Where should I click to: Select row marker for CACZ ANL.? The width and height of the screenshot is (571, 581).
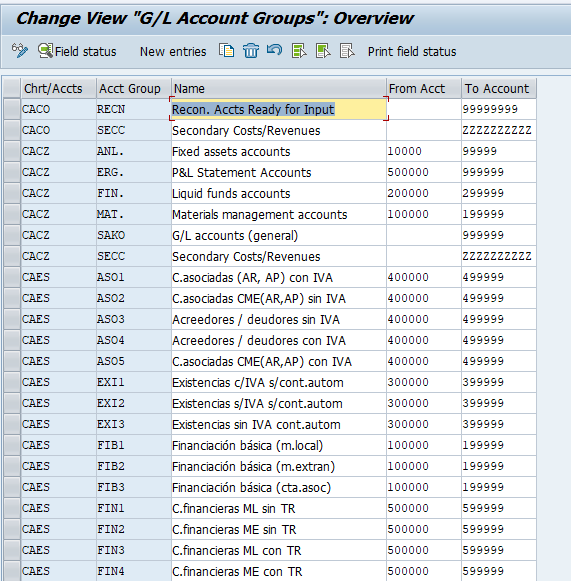12,151
